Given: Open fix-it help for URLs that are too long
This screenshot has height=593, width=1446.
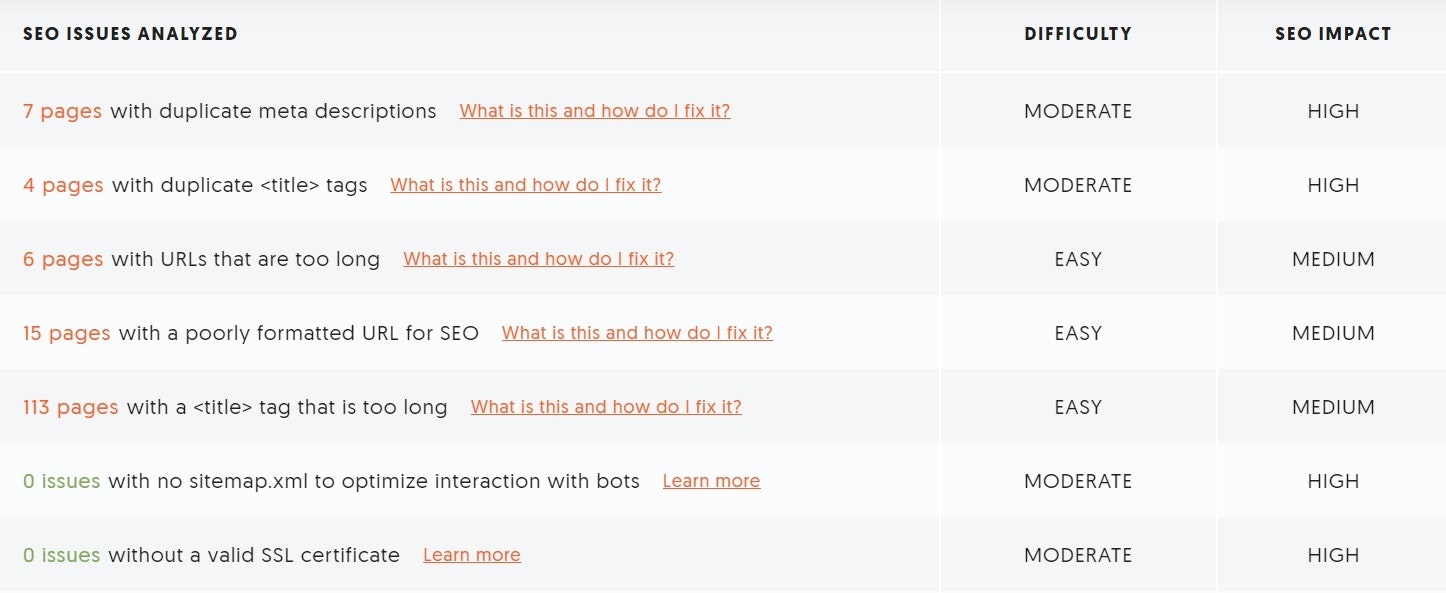Looking at the screenshot, I should click(538, 259).
